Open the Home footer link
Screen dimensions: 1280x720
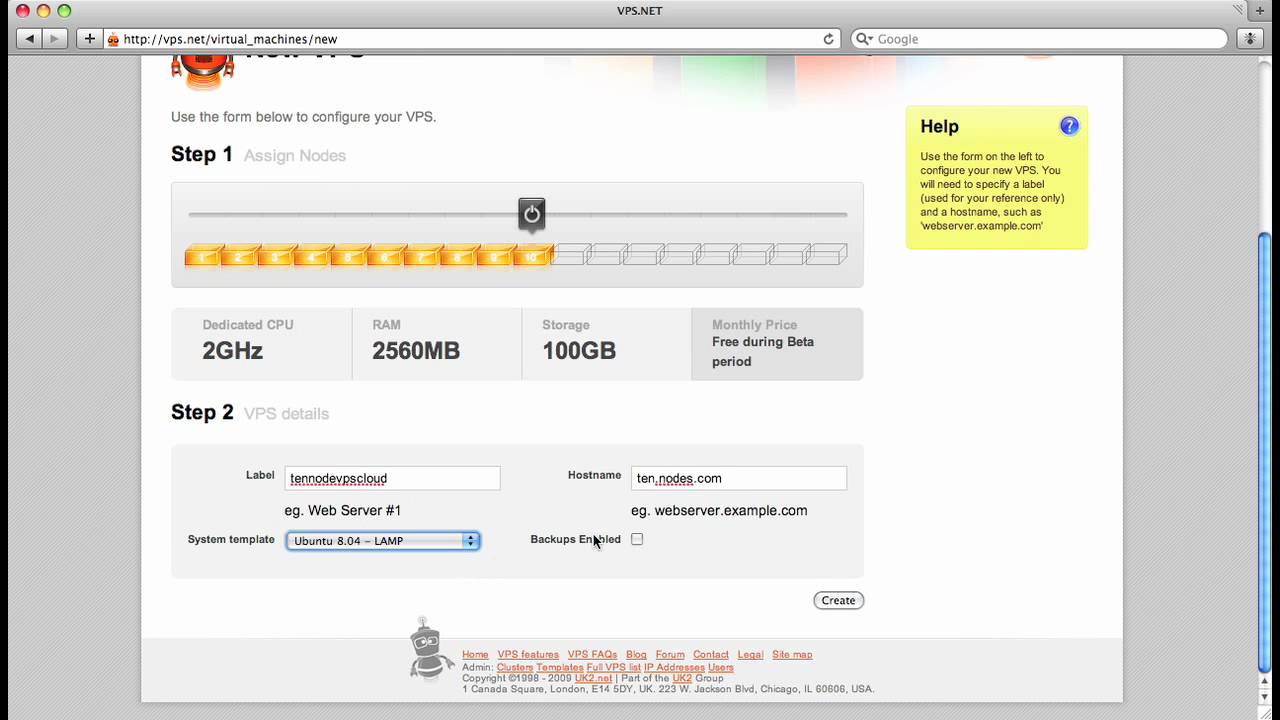[475, 654]
